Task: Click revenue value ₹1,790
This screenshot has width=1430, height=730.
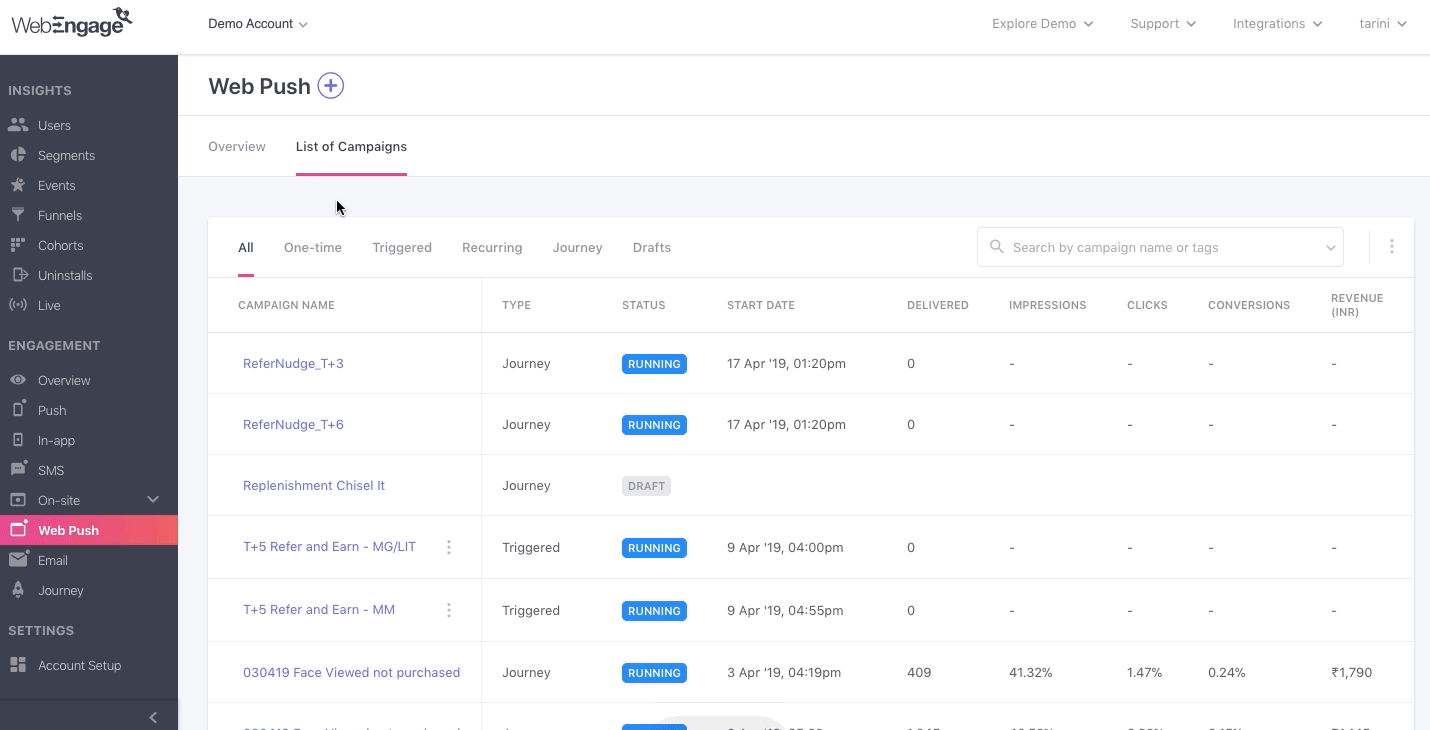Action: pyautogui.click(x=1351, y=673)
